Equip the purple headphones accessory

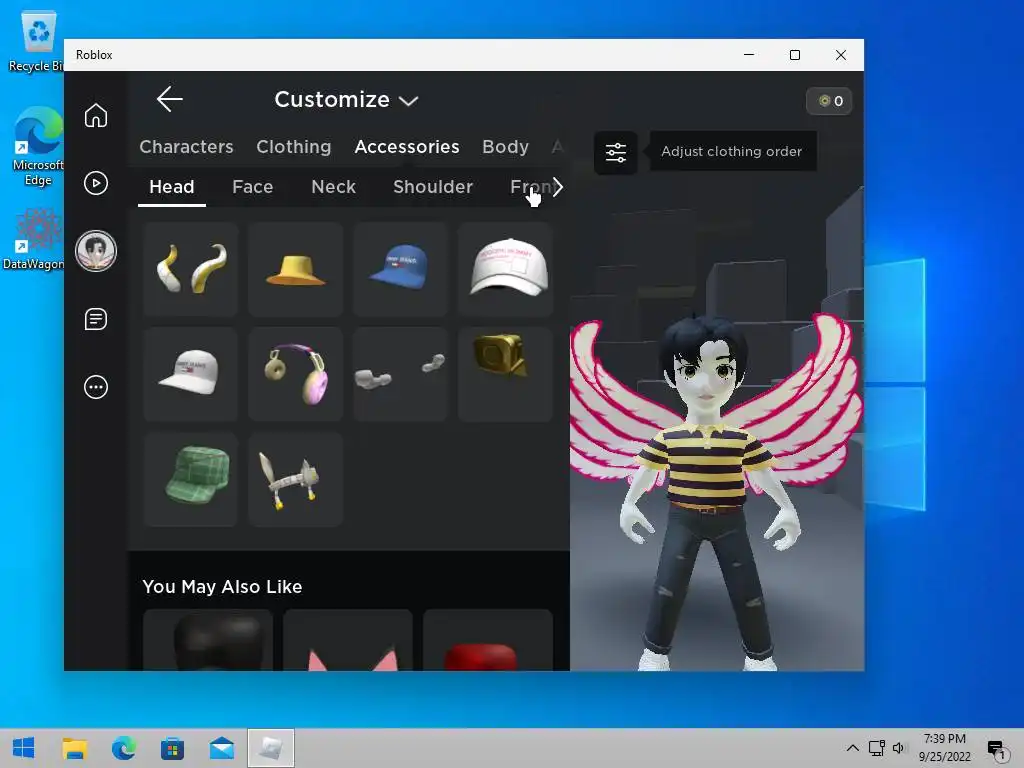pyautogui.click(x=296, y=374)
